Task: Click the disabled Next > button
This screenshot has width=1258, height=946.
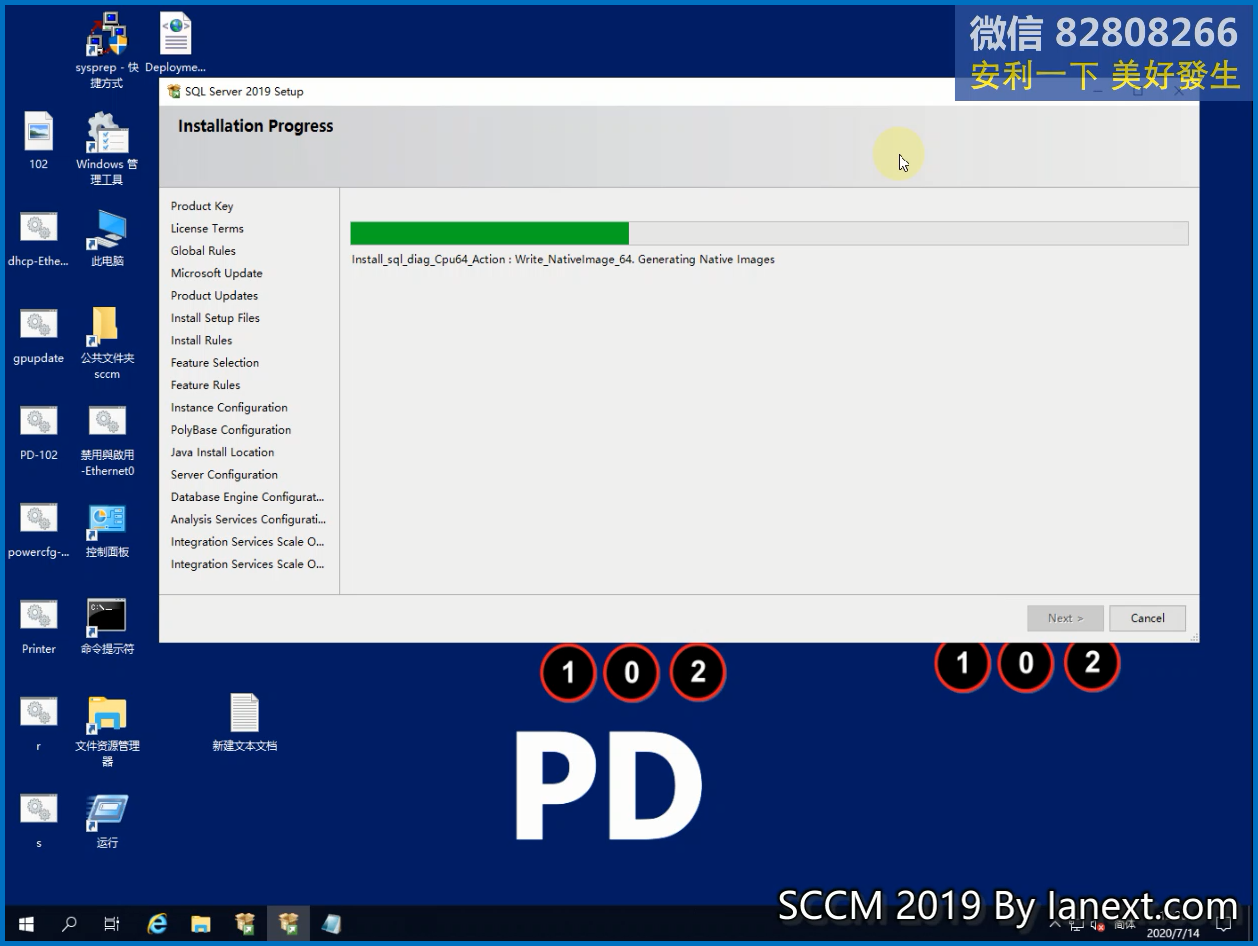Action: coord(1065,618)
